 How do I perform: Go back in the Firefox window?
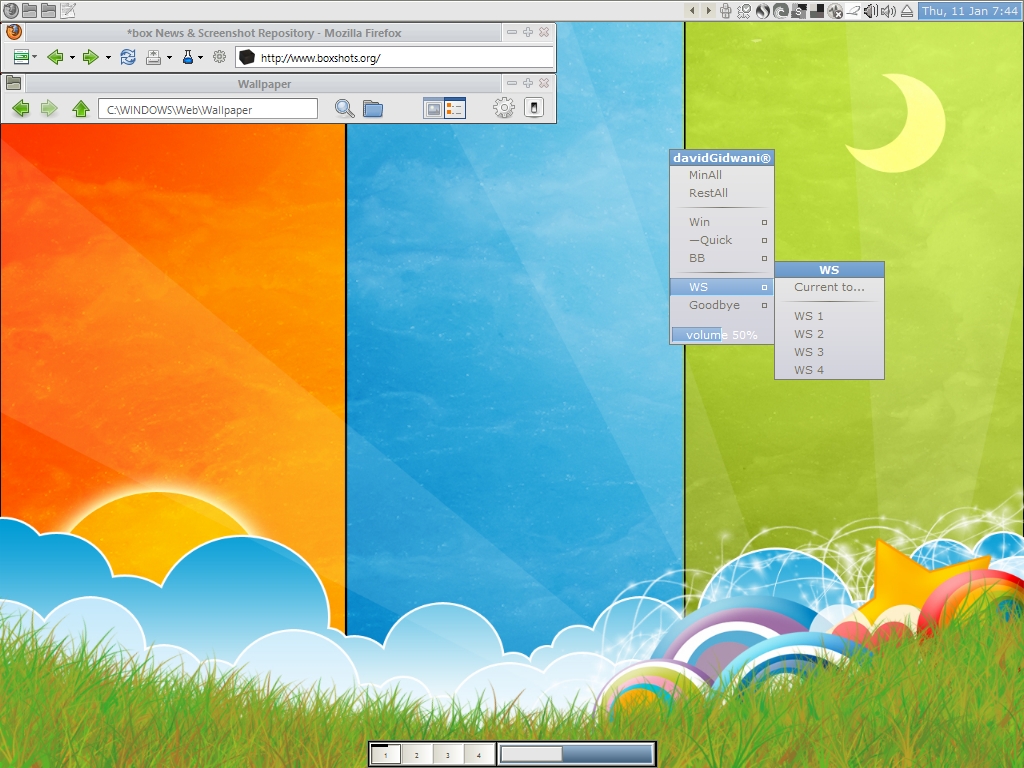(56, 57)
